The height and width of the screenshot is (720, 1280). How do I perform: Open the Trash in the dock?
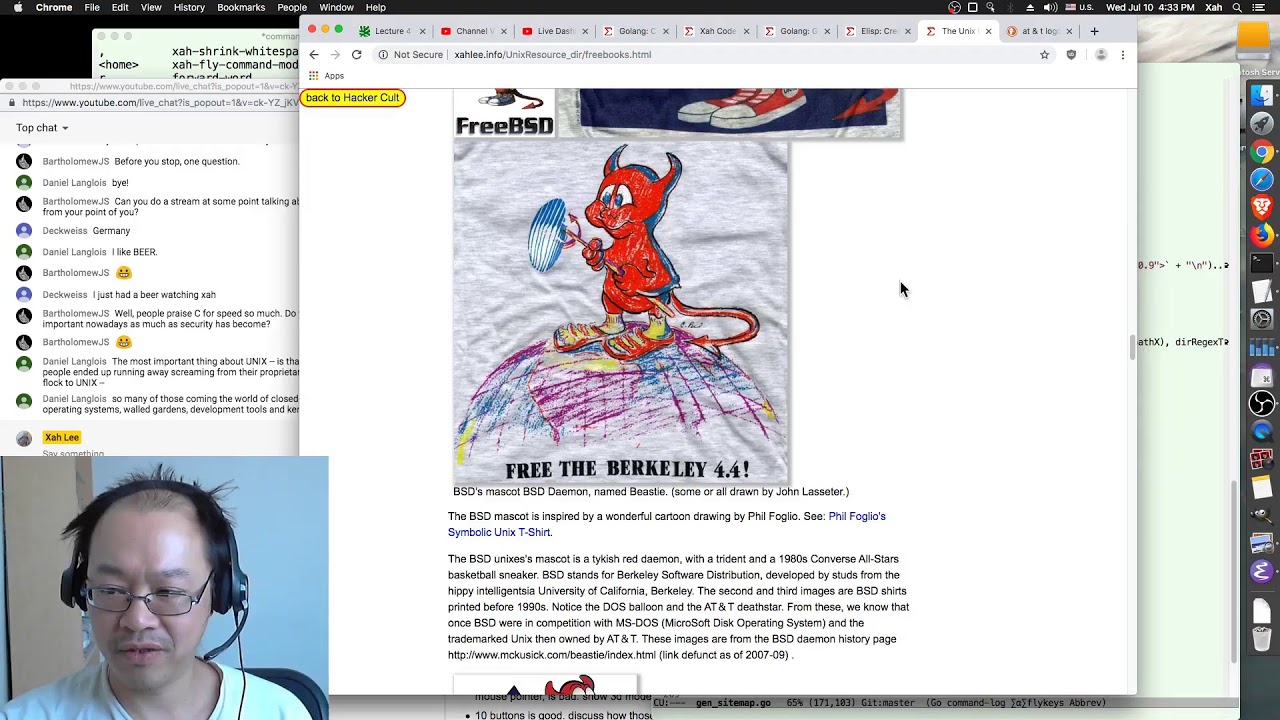coord(1262,638)
